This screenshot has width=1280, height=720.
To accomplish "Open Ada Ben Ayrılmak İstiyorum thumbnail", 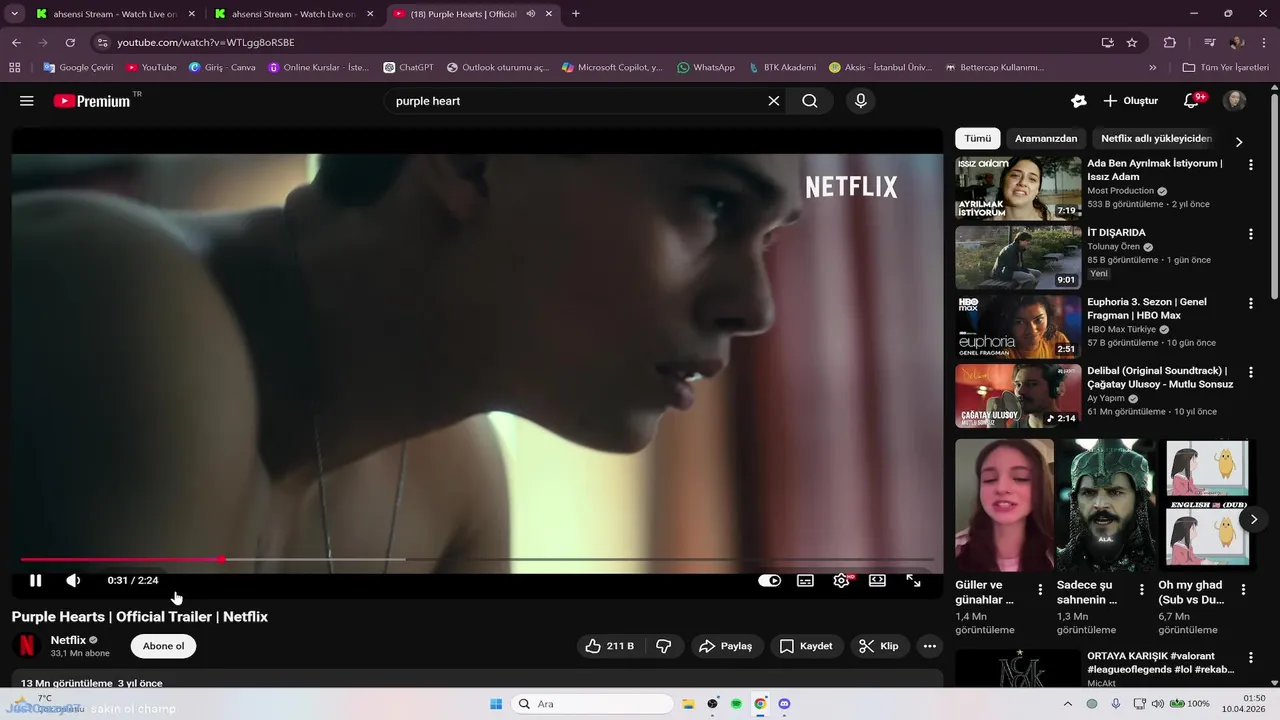I will pyautogui.click(x=1018, y=188).
